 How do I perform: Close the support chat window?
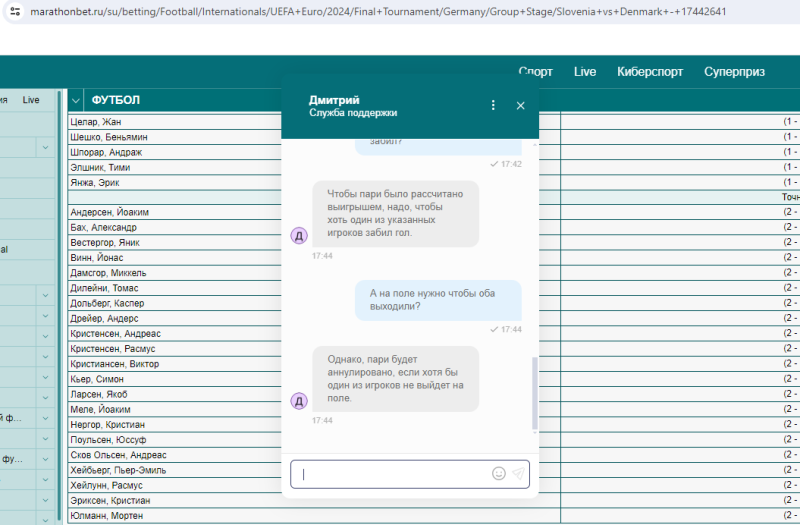point(520,105)
